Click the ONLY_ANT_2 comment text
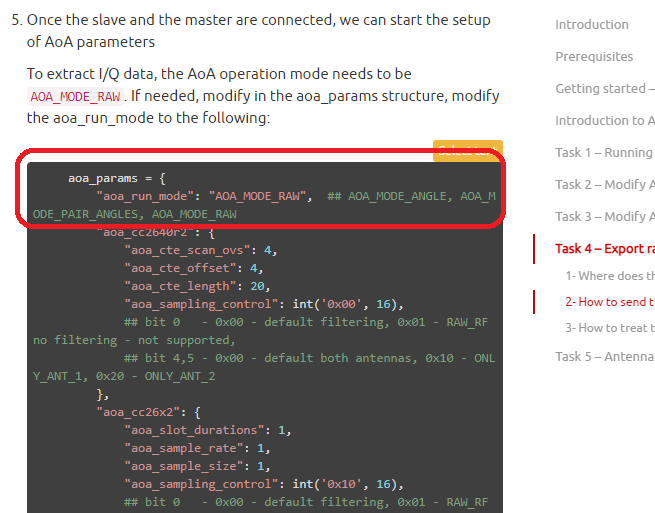Image resolution: width=655 pixels, height=513 pixels. [x=180, y=376]
